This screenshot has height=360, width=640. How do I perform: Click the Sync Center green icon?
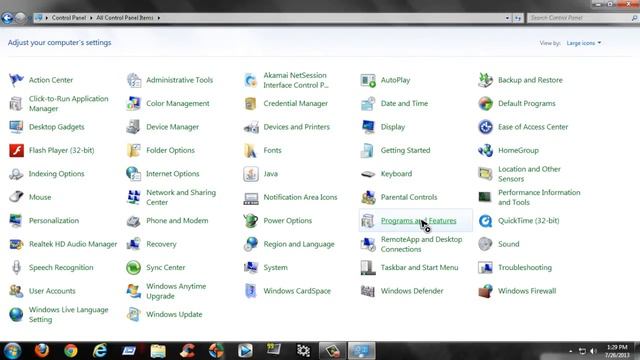133,268
